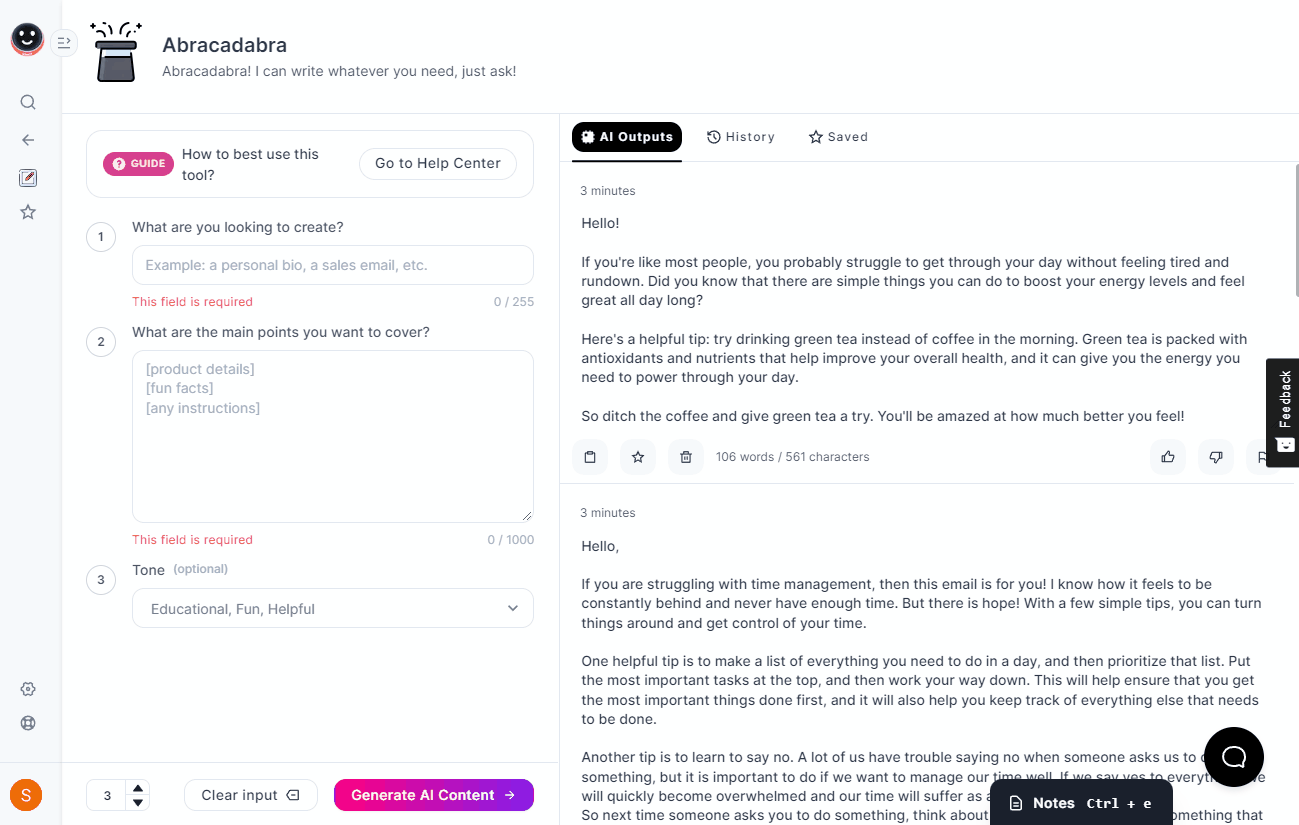Give thumbs down to the first output
The width and height of the screenshot is (1299, 825).
[x=1216, y=457]
